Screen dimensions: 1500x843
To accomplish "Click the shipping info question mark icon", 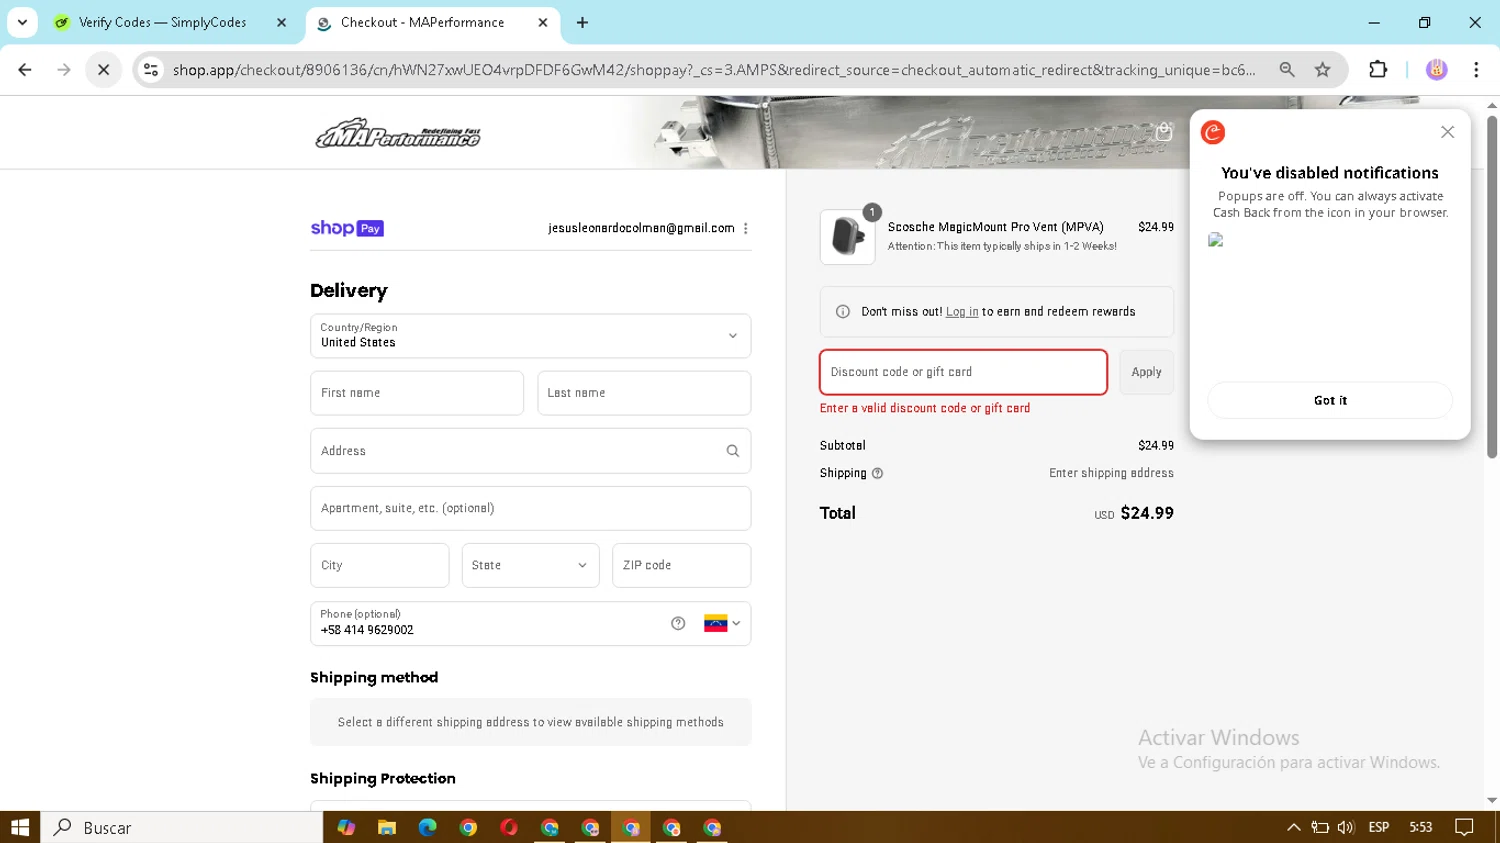I will [x=877, y=474].
